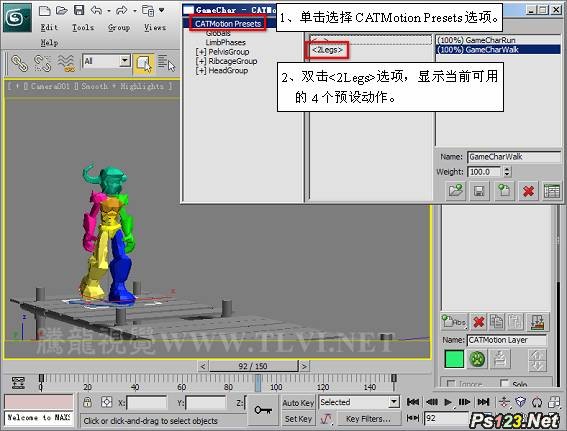
Task: Expand the RibcageGroup tree node
Action: point(201,61)
